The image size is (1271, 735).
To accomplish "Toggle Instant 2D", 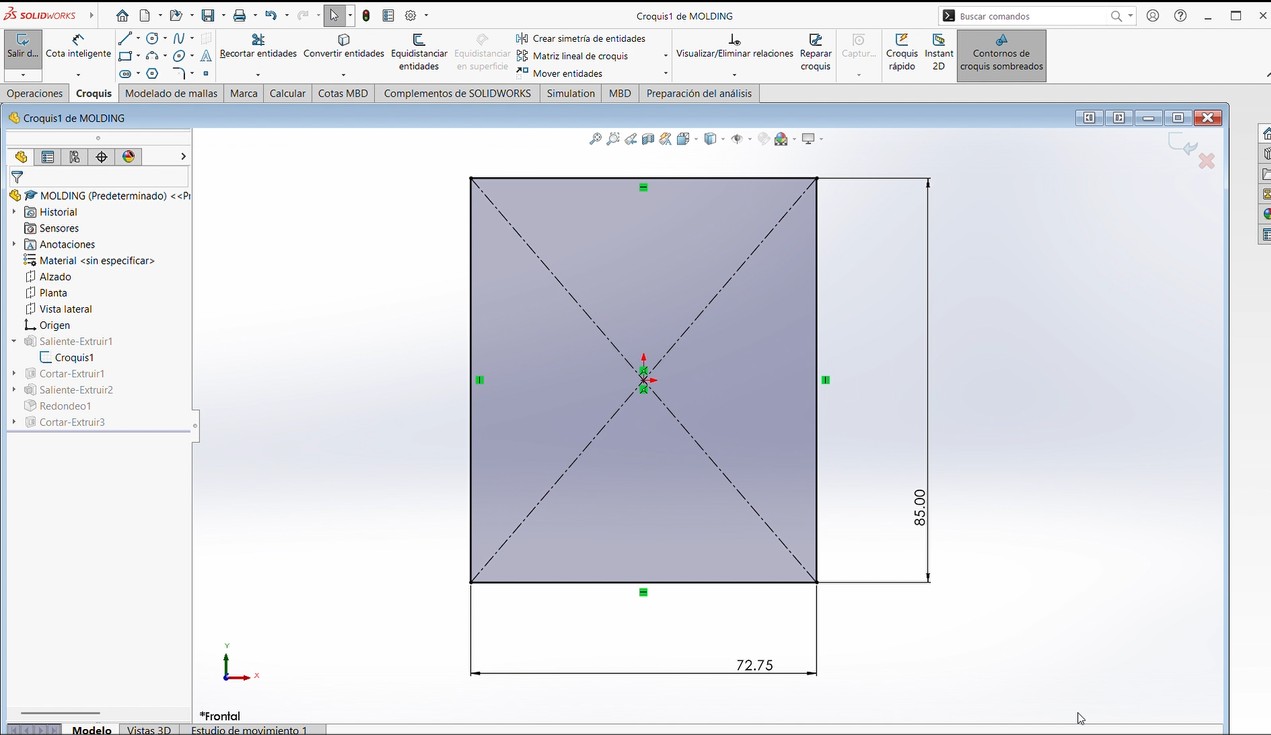I will pyautogui.click(x=939, y=53).
